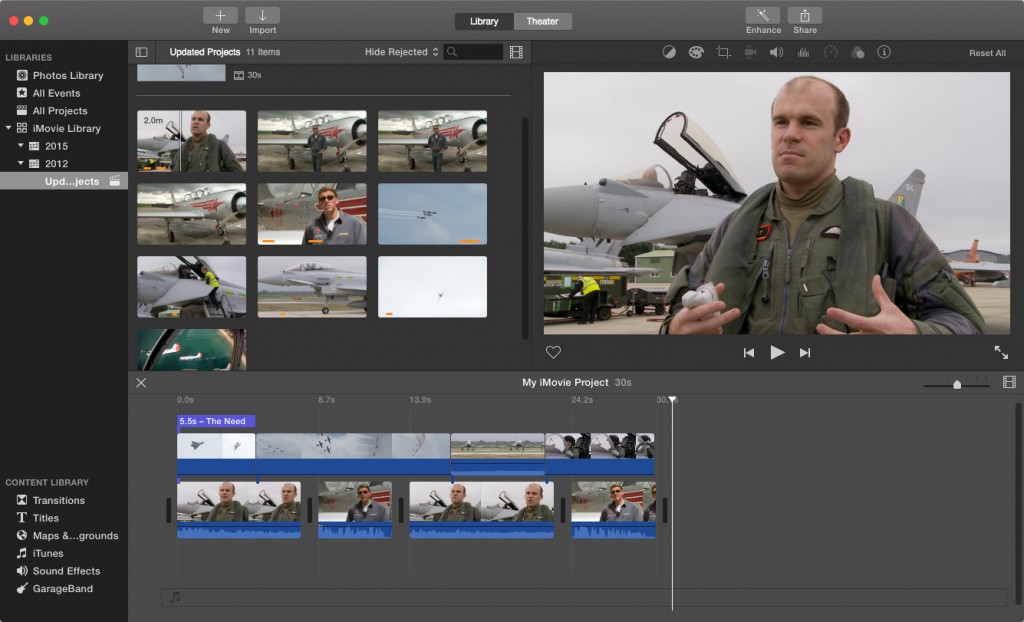Select the Upd...jects event item
The height and width of the screenshot is (622, 1024).
coord(64,181)
